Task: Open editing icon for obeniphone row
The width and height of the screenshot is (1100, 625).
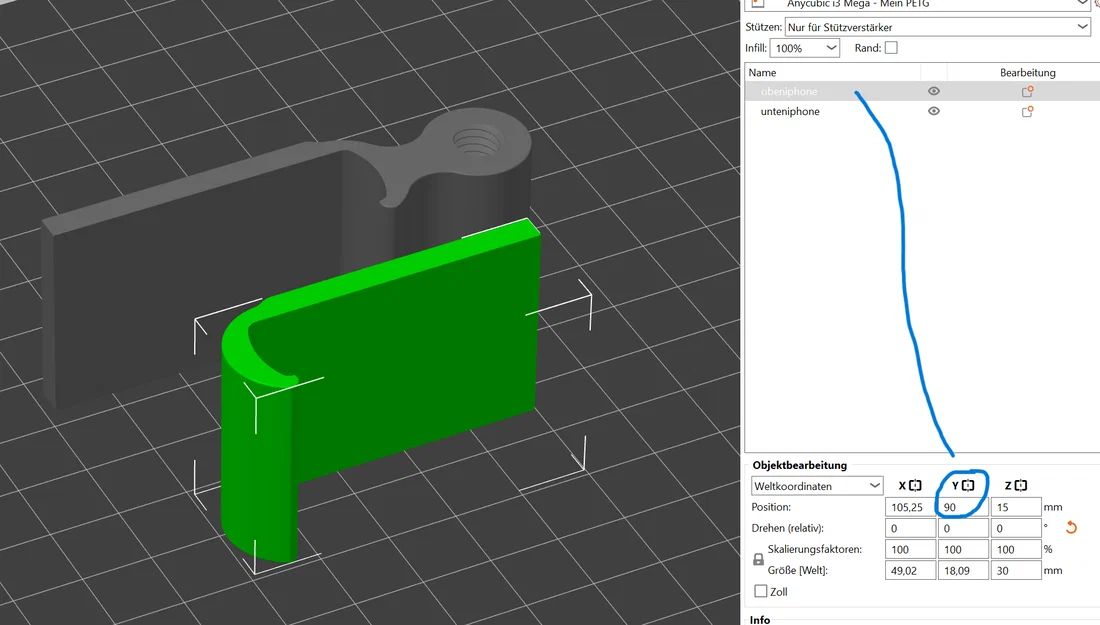Action: pos(1027,91)
